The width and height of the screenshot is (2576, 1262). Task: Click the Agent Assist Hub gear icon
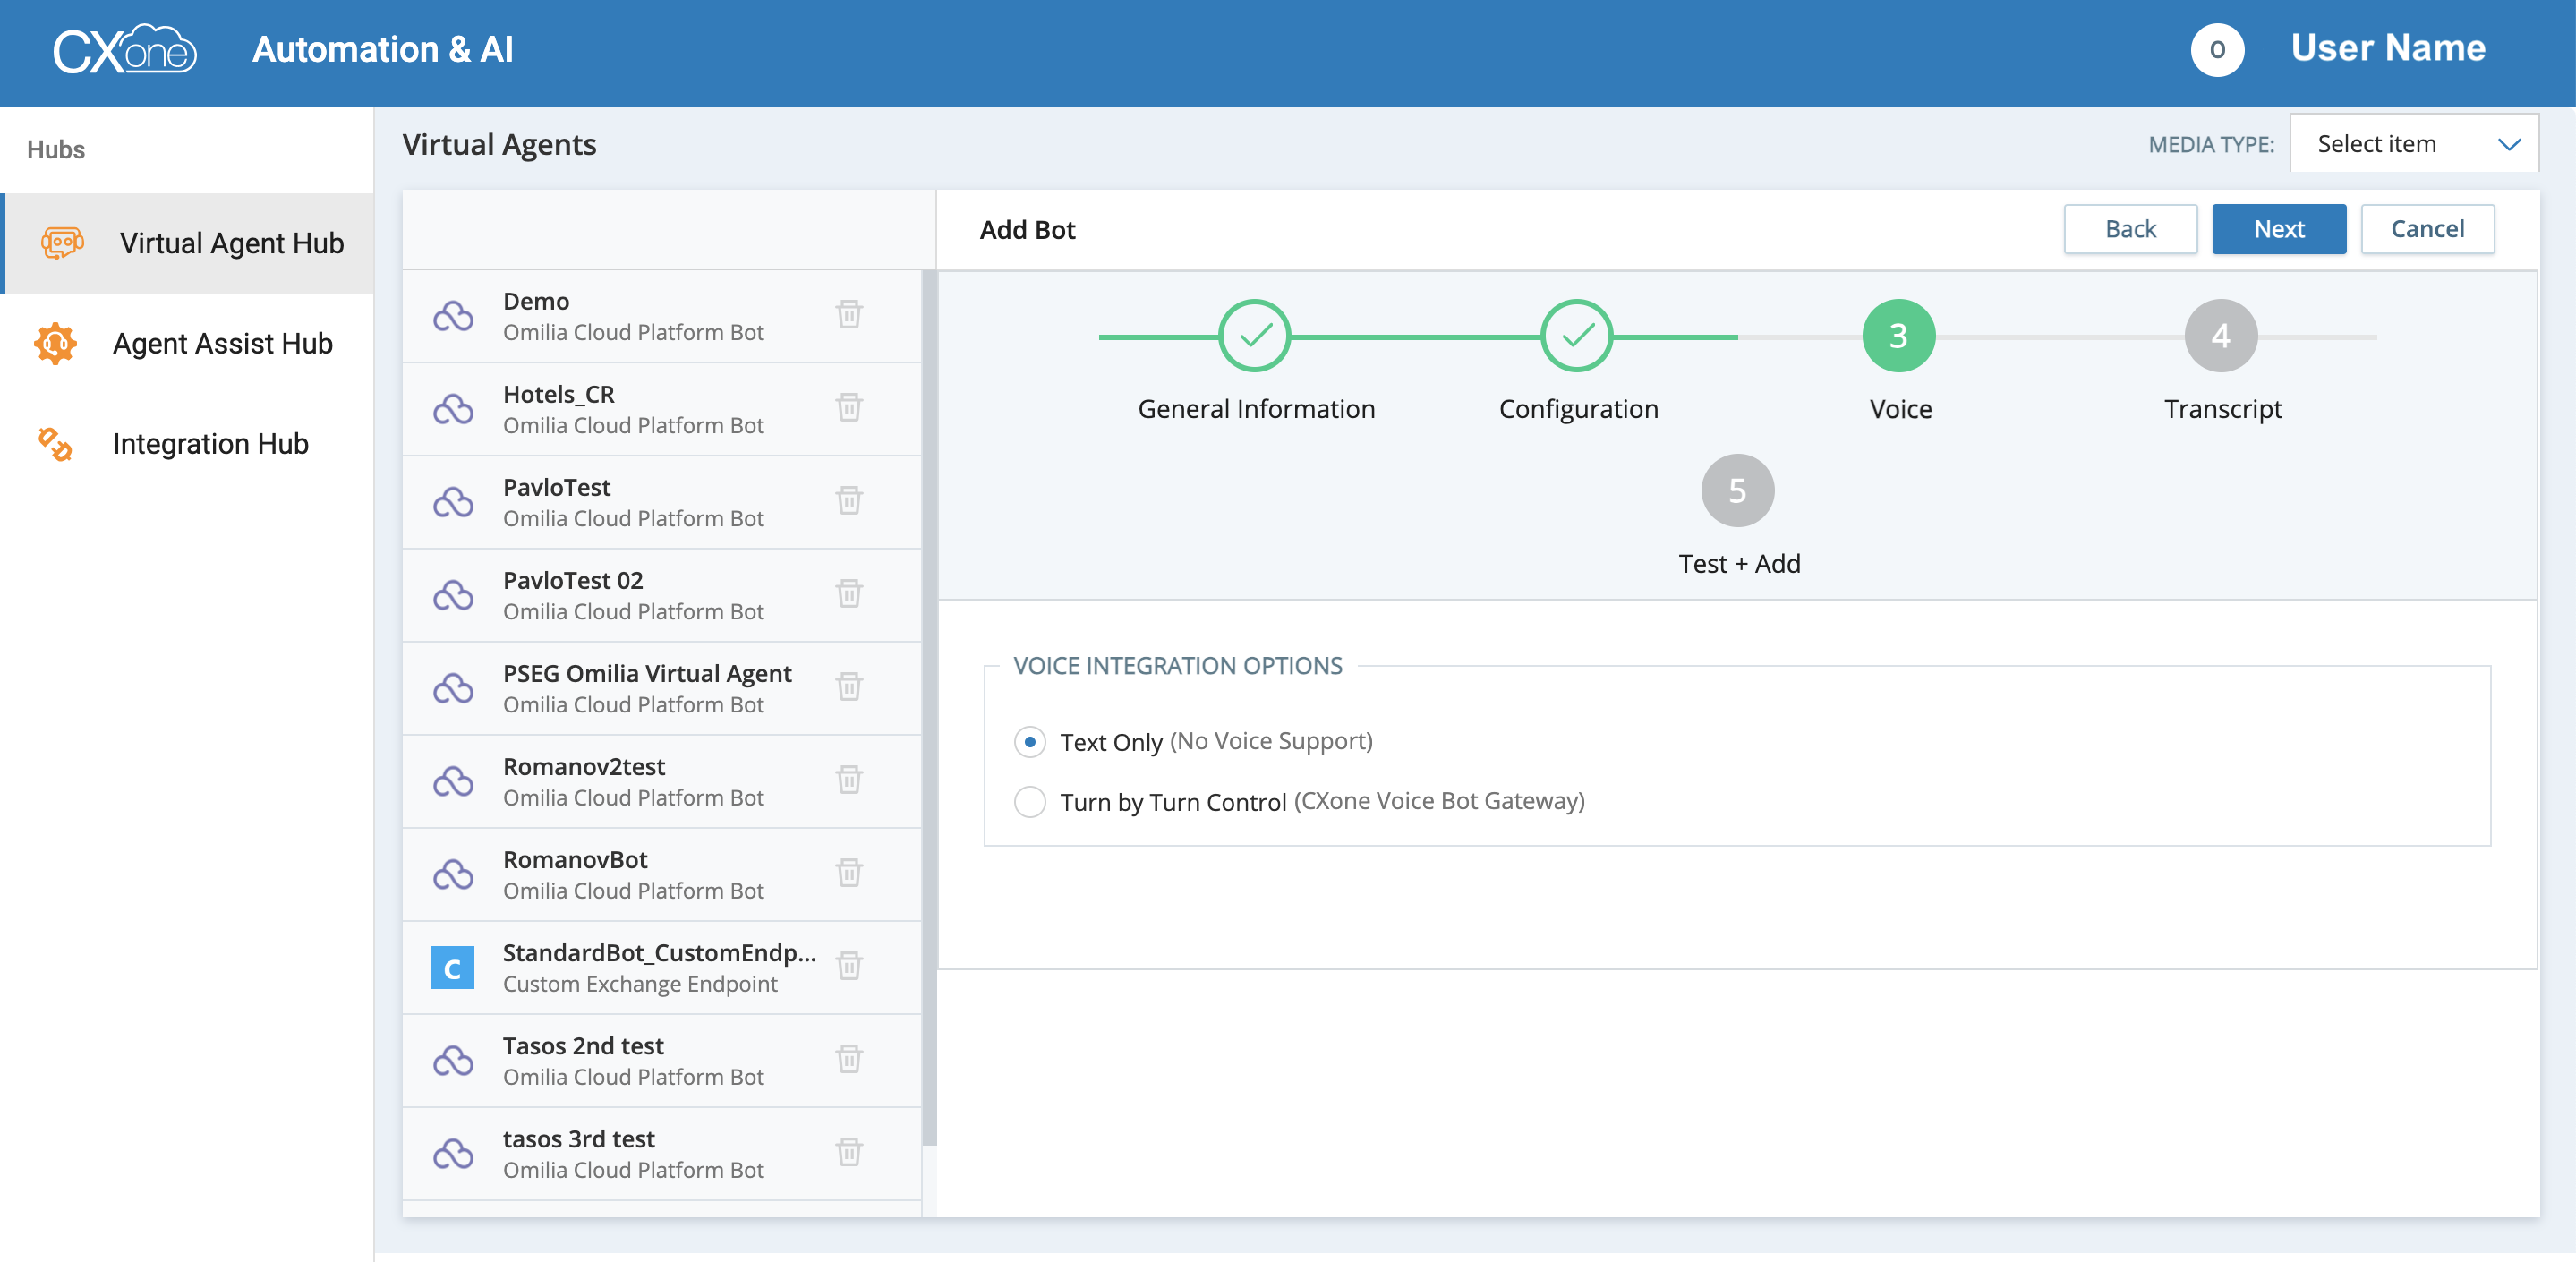point(55,343)
